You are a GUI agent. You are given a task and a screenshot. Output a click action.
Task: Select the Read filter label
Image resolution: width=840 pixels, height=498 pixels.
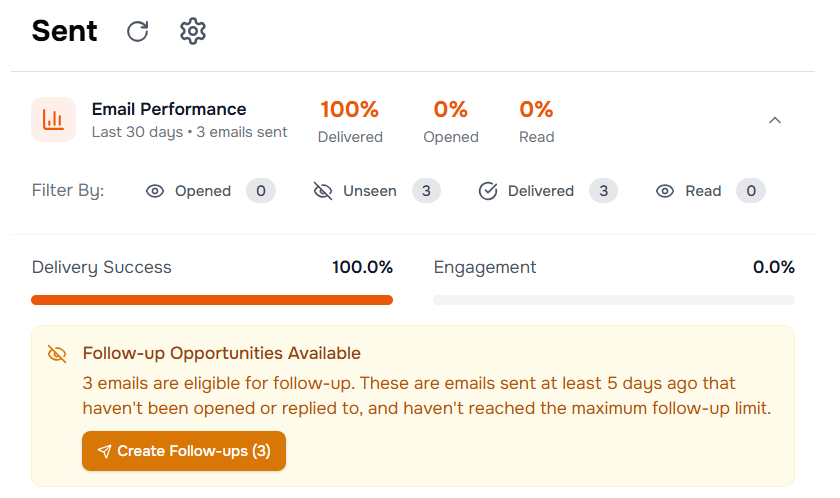coord(703,191)
